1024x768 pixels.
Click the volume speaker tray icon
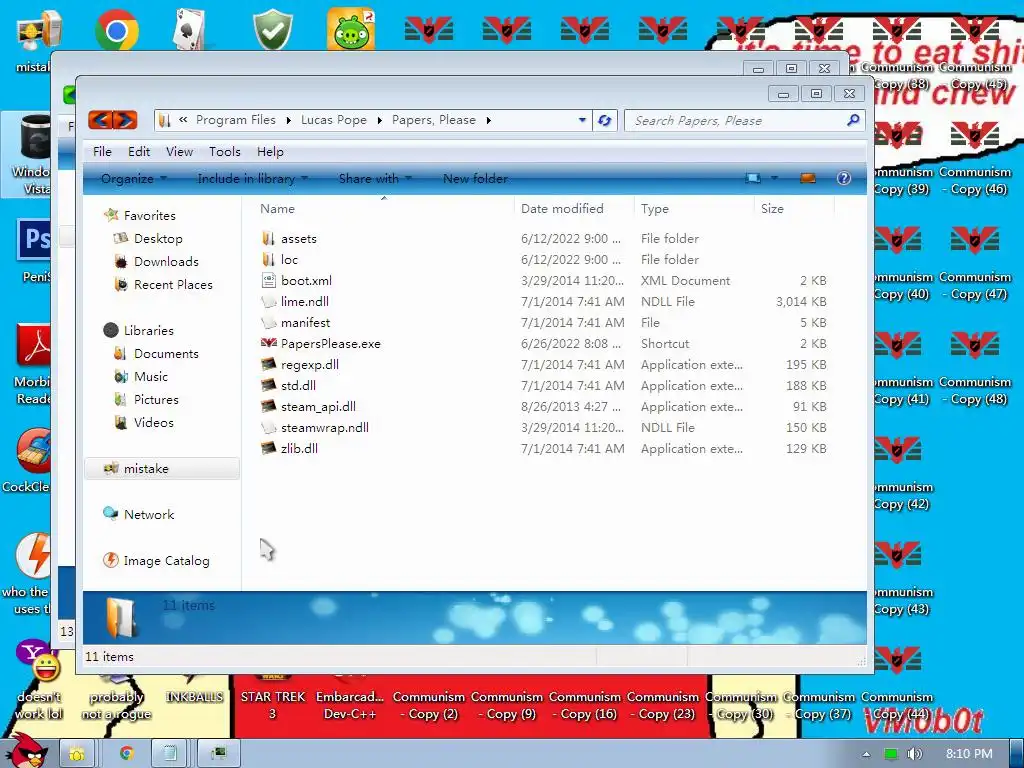(914, 754)
